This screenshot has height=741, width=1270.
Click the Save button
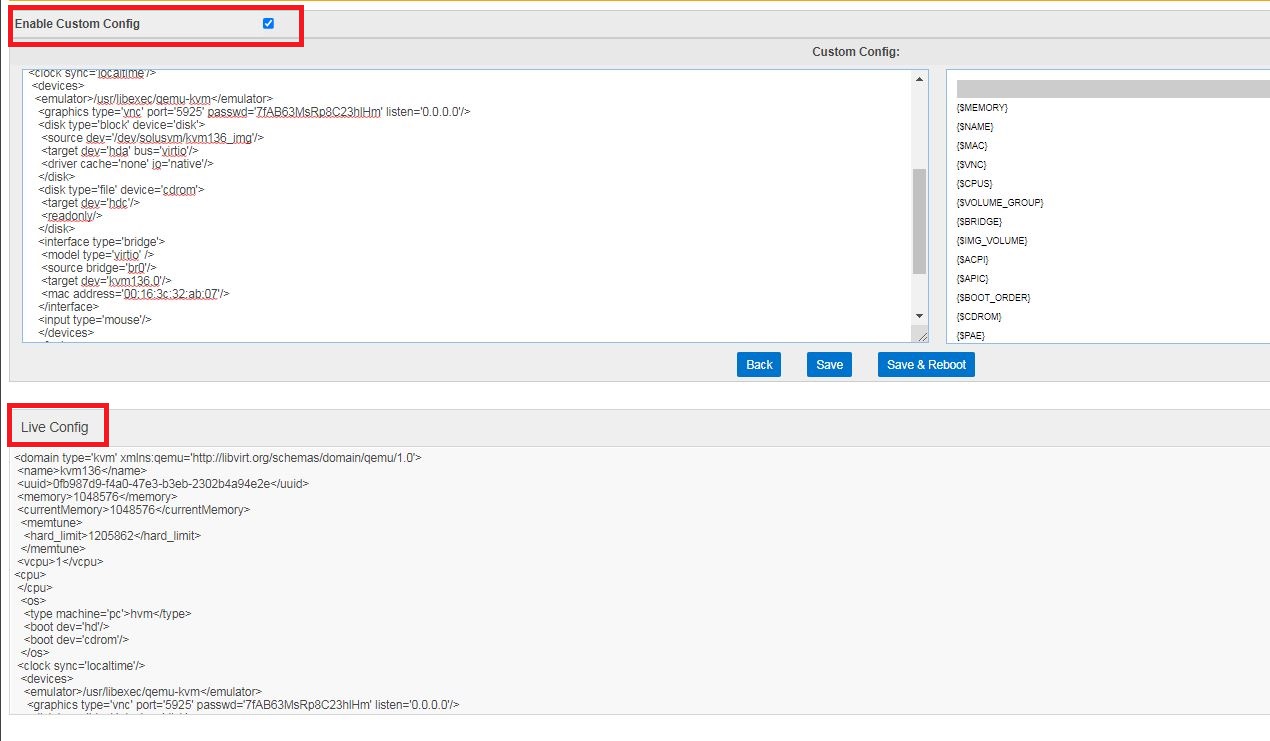click(829, 365)
